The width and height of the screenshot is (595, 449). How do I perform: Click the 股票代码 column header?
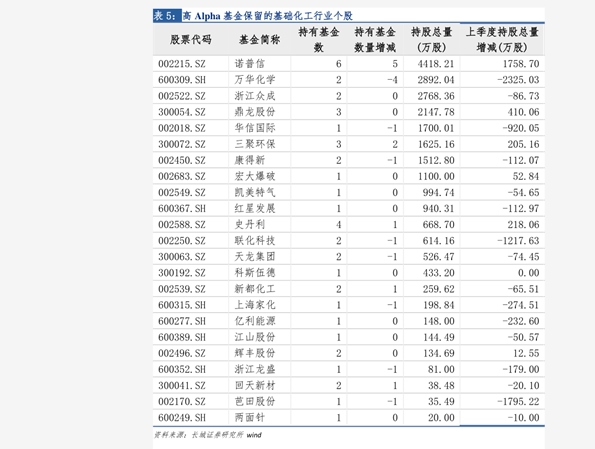tap(190, 39)
